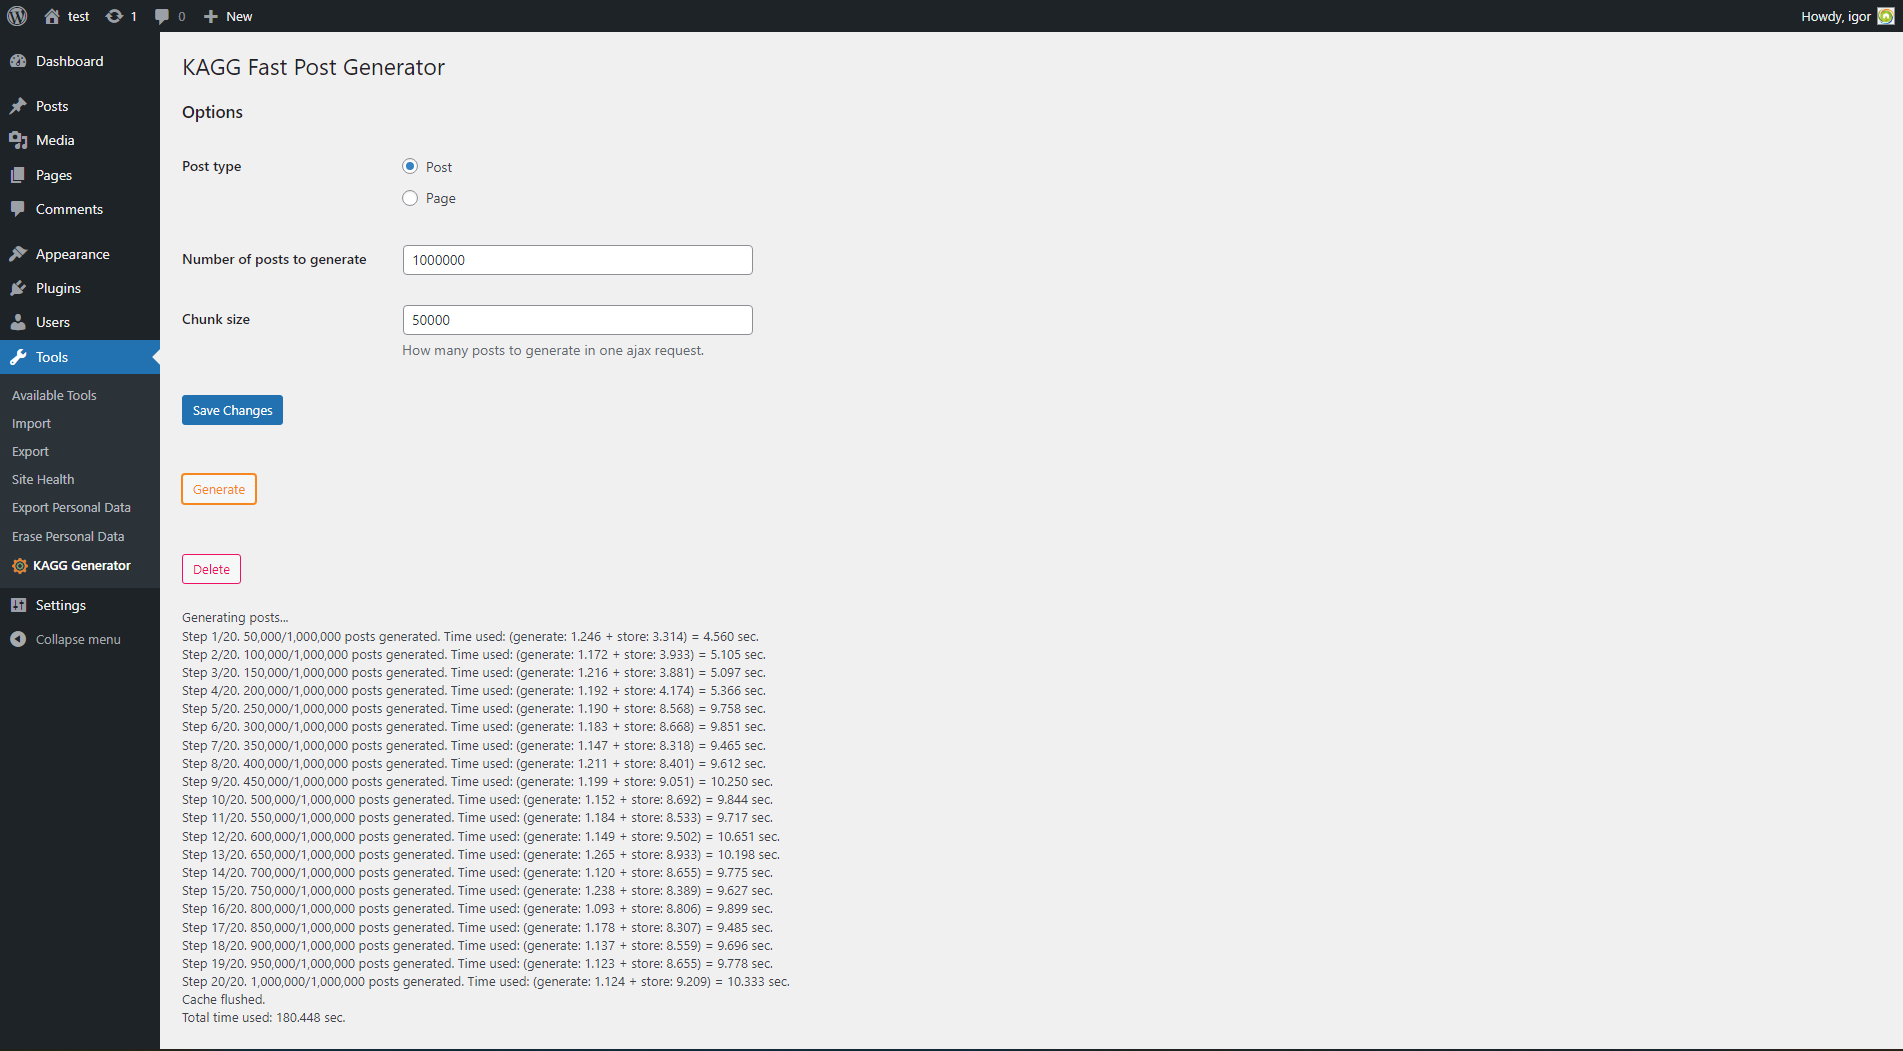
Task: Open Erase Personal Data submenu item
Action: tap(68, 536)
